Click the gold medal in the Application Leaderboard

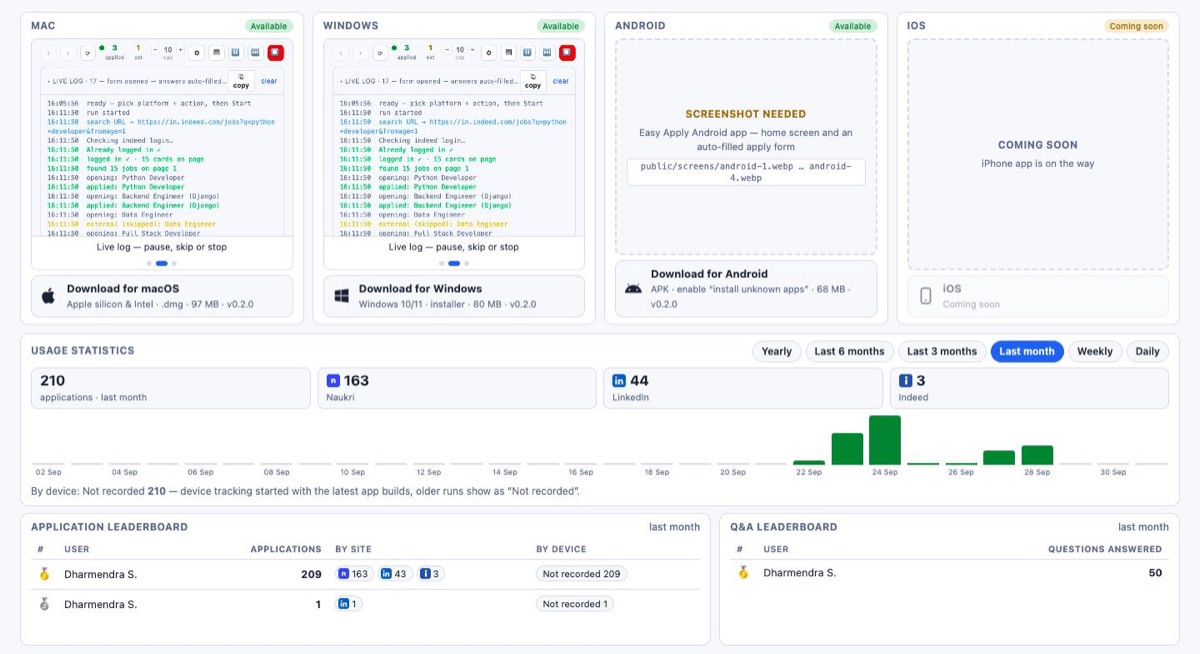click(x=44, y=574)
